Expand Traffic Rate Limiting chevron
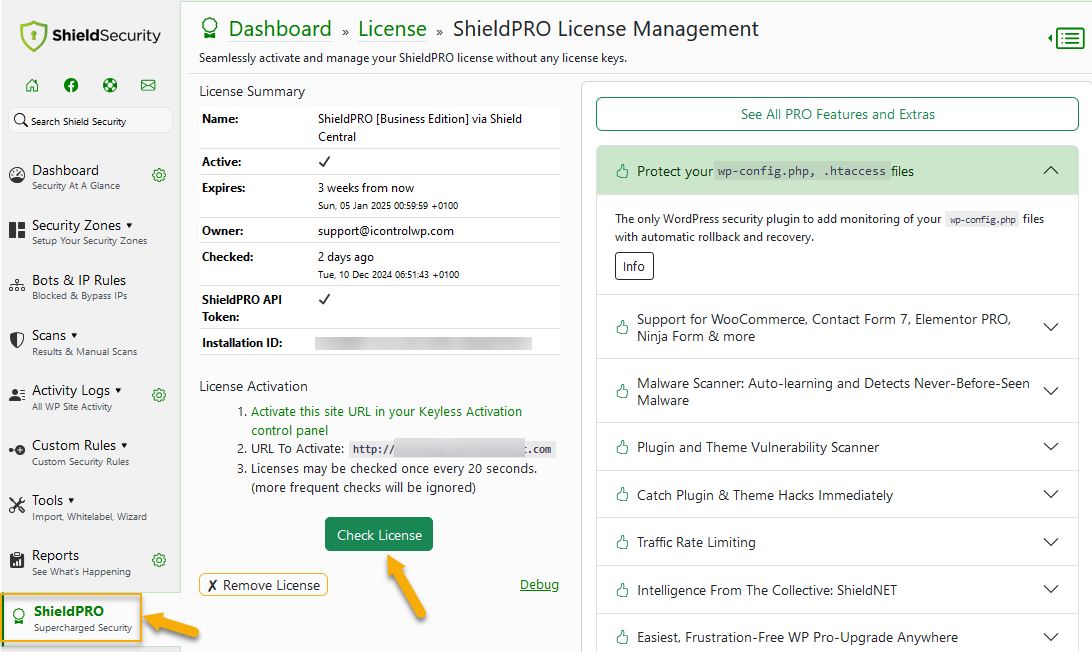 (1051, 542)
